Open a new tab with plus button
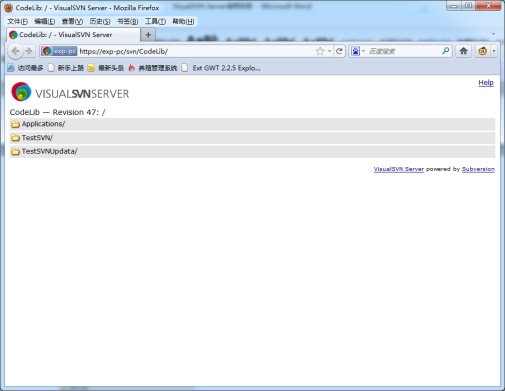 click(148, 35)
